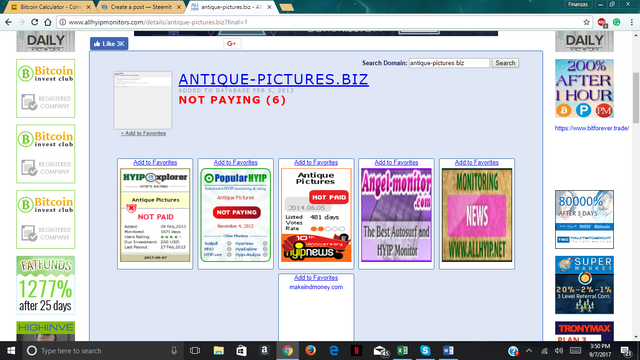Open Word from taskbar

click(x=448, y=351)
